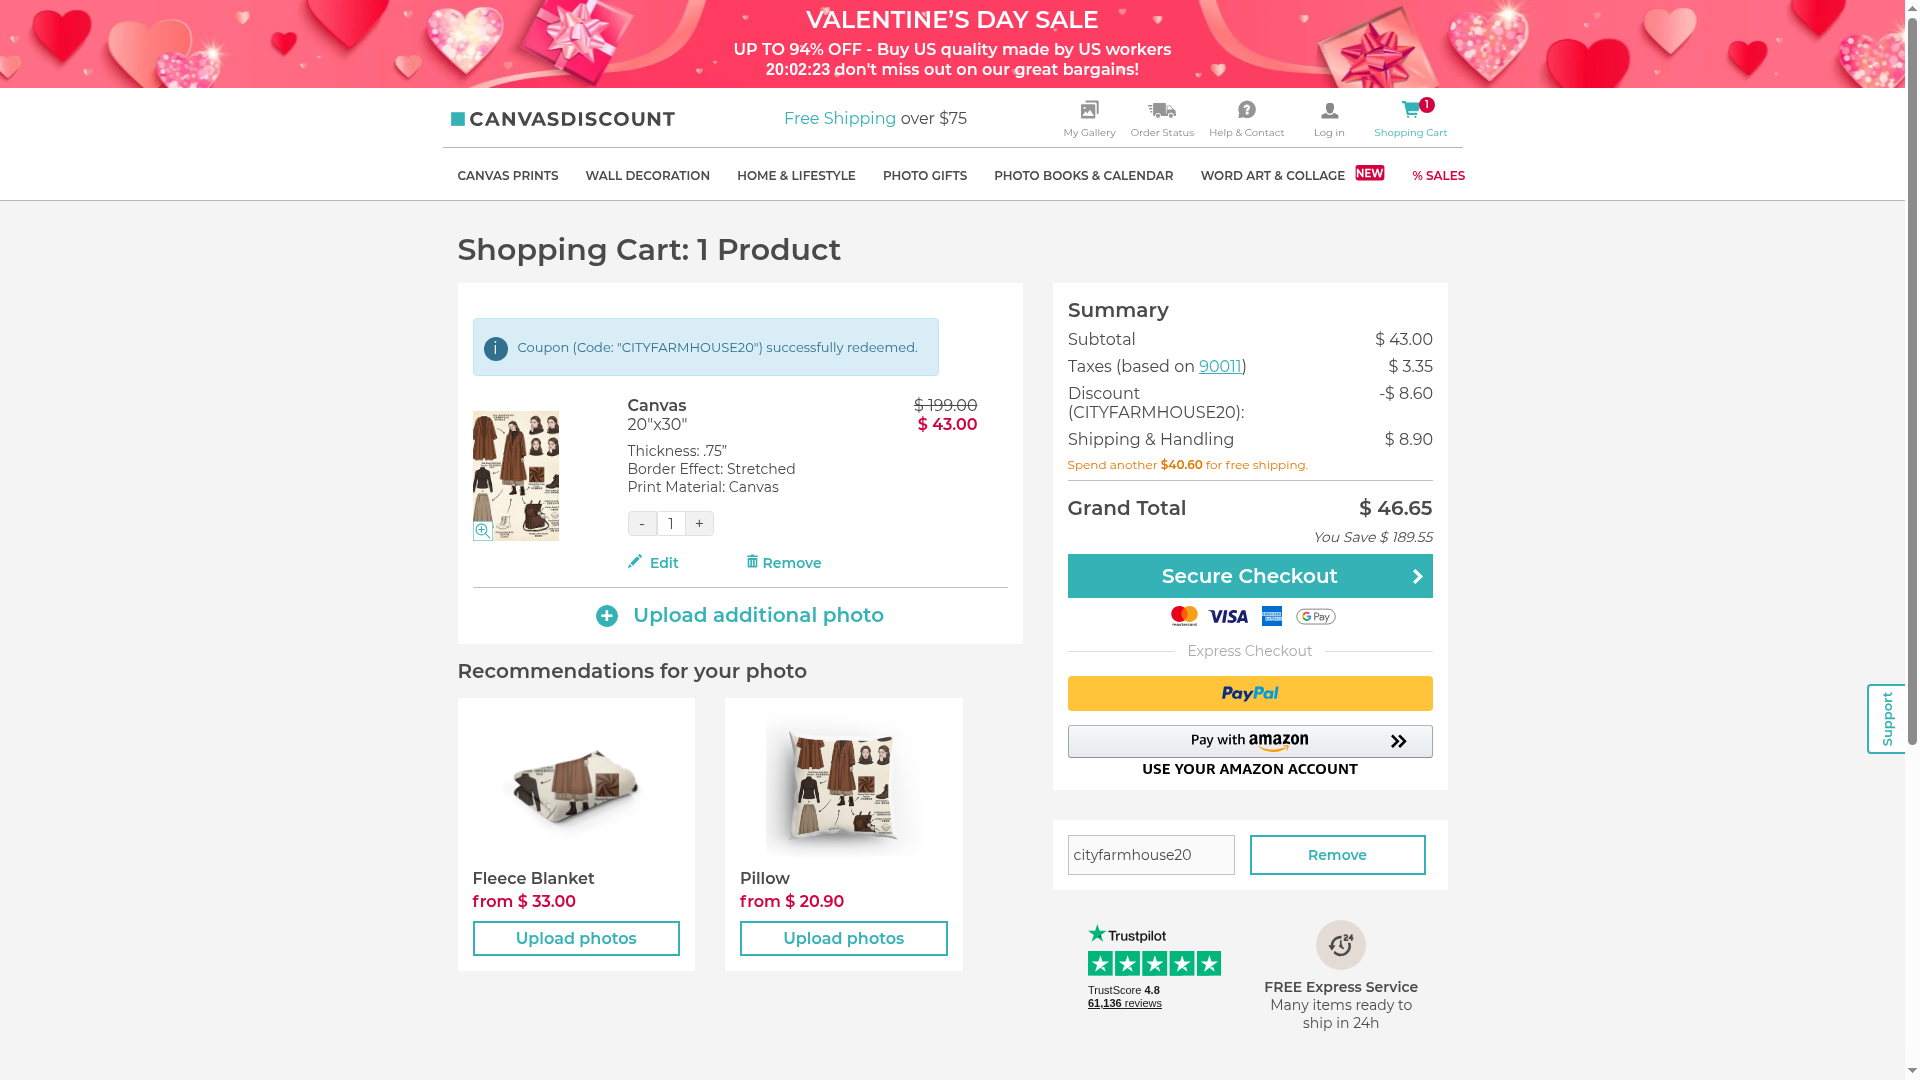The height and width of the screenshot is (1080, 1920).
Task: Open My Gallery icon in header
Action: tap(1089, 110)
